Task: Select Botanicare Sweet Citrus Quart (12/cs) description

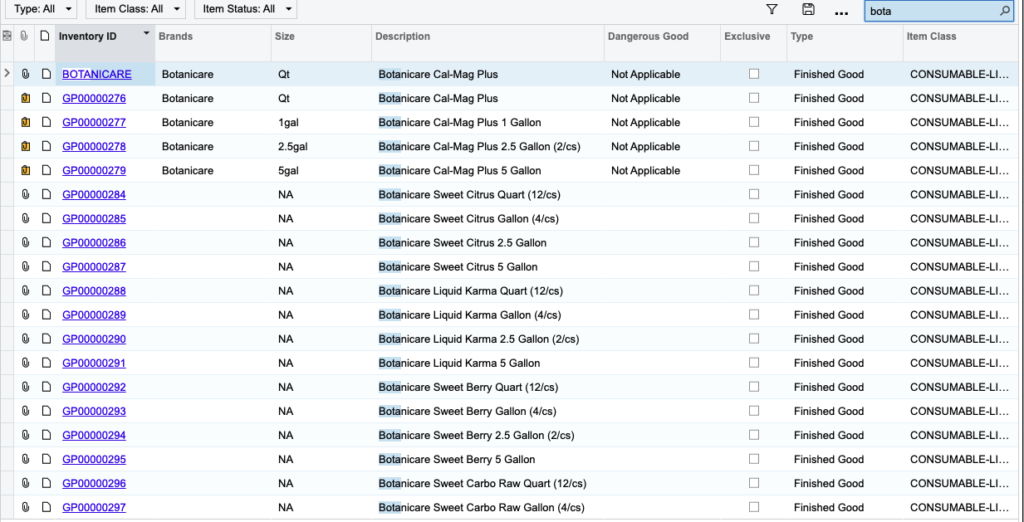Action: pyautogui.click(x=470, y=195)
